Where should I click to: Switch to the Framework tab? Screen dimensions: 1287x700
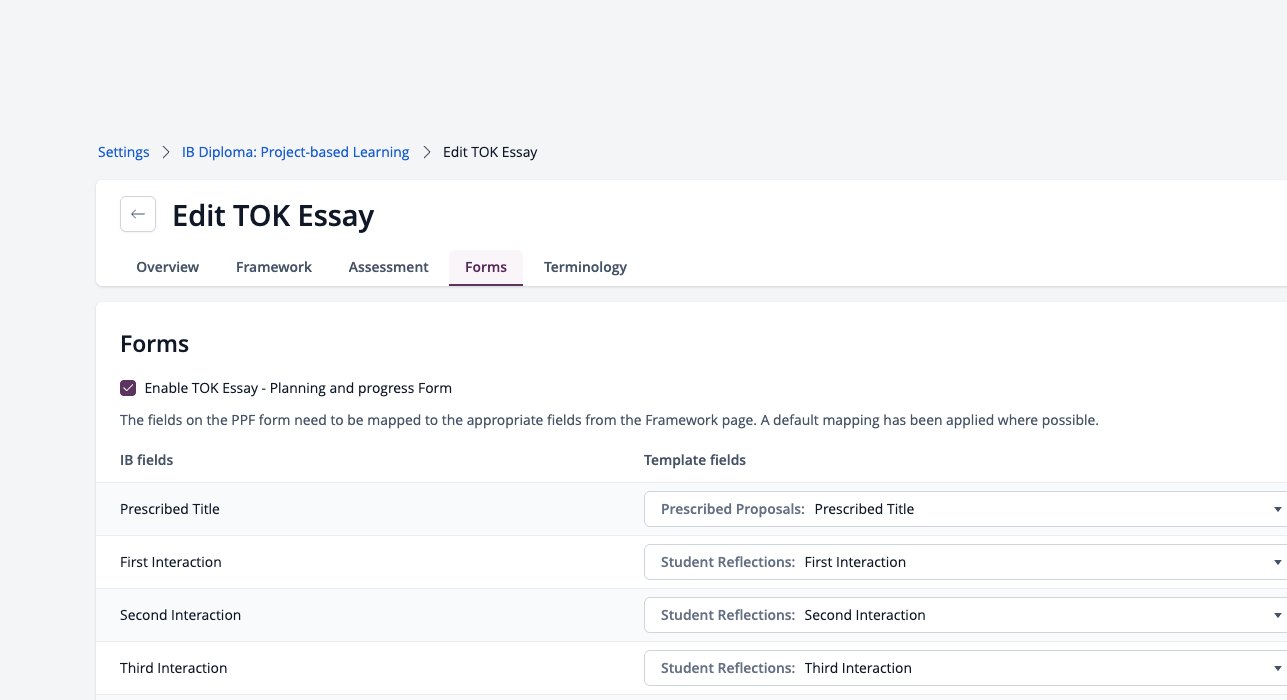(x=274, y=267)
